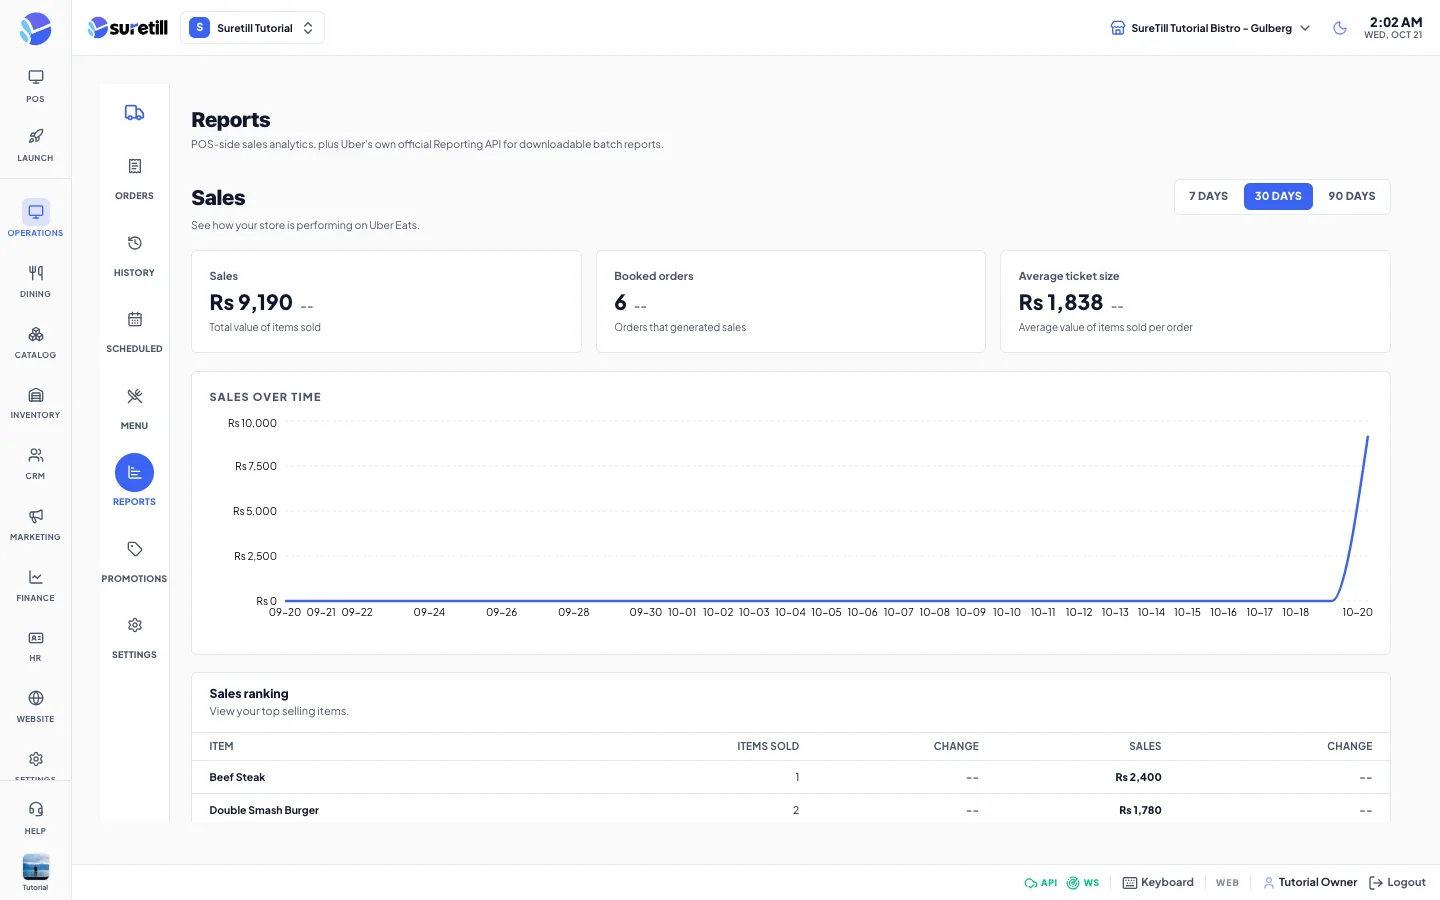
Task: Click the WEB label in footer
Action: point(1227,883)
